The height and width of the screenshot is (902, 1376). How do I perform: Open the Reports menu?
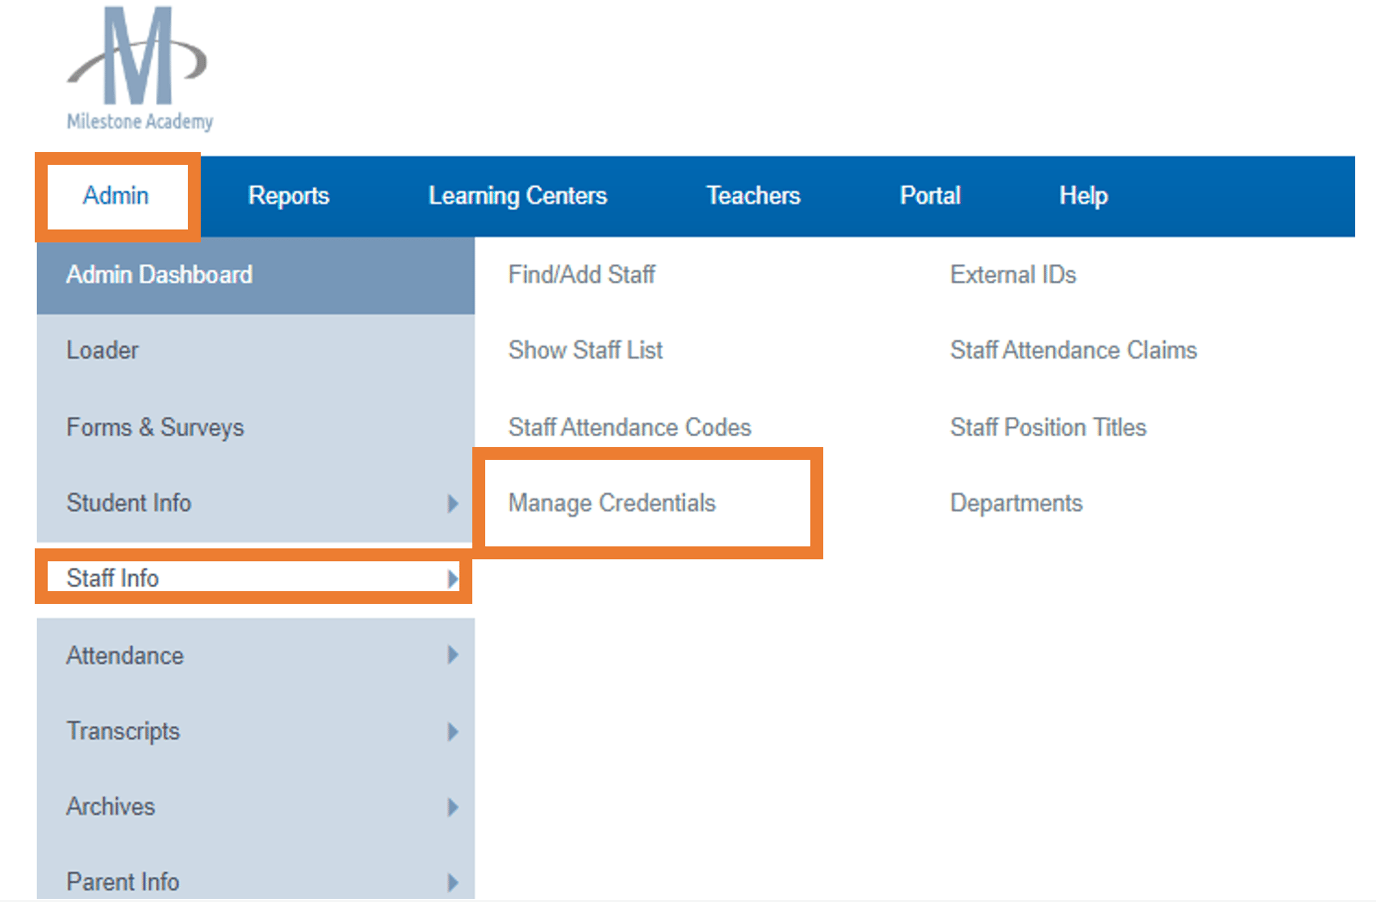288,196
